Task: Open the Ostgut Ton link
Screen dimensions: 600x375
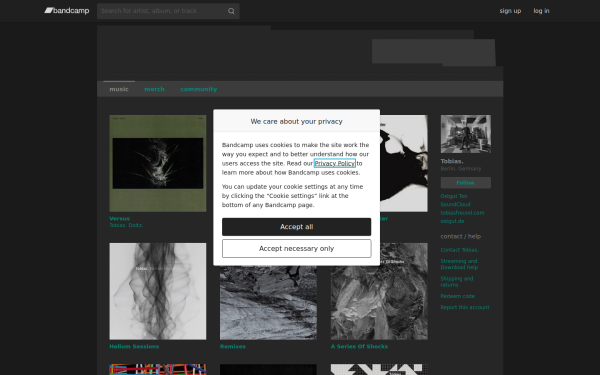Action: tap(454, 196)
